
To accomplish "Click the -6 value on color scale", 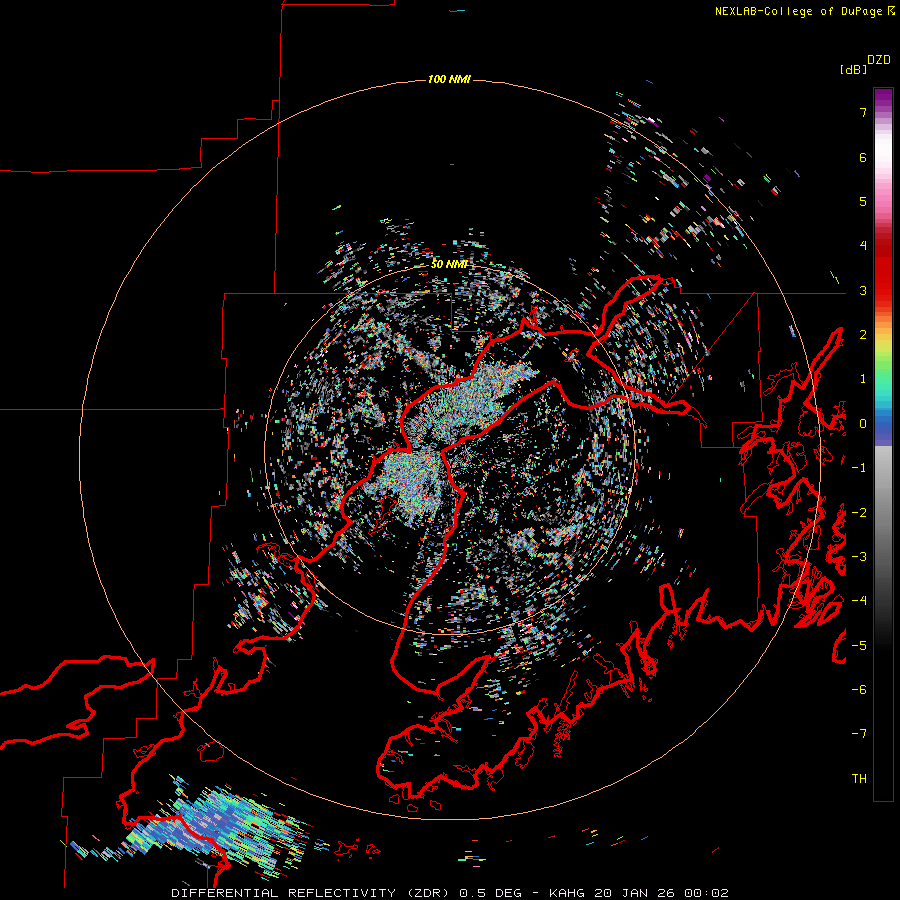I will tap(859, 690).
